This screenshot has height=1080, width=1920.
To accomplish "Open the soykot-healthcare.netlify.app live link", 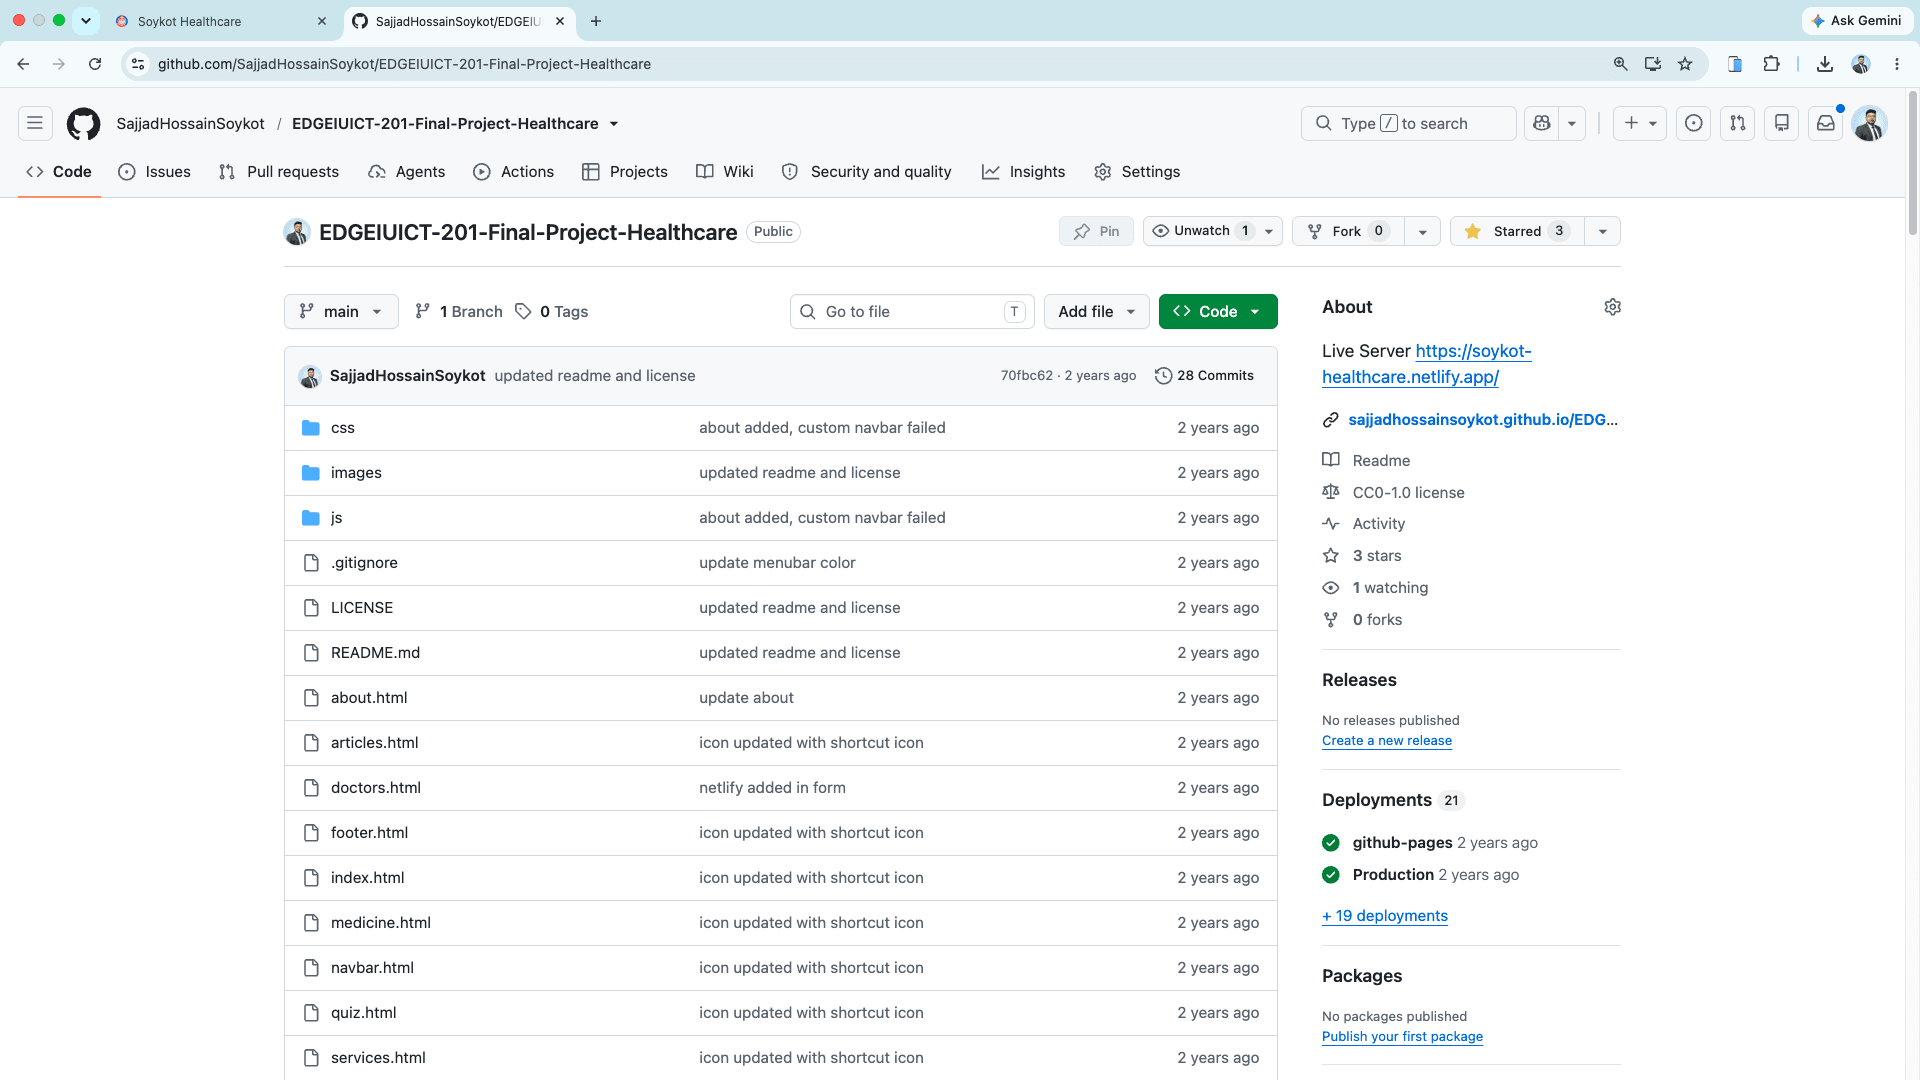I will pyautogui.click(x=1426, y=364).
